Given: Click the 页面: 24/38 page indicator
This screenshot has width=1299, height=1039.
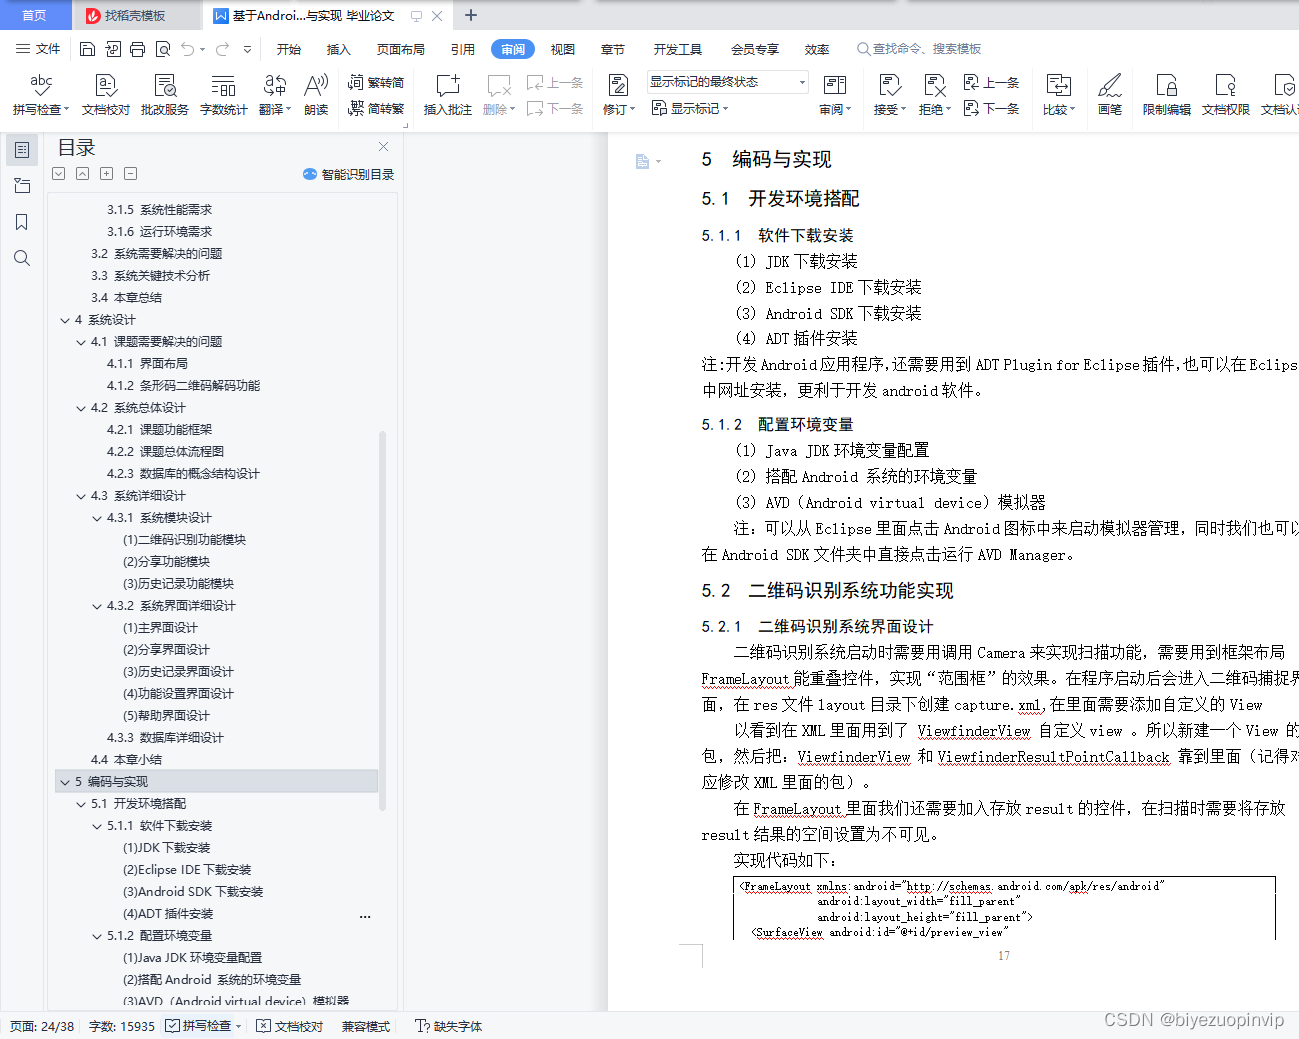Looking at the screenshot, I should [x=42, y=1026].
